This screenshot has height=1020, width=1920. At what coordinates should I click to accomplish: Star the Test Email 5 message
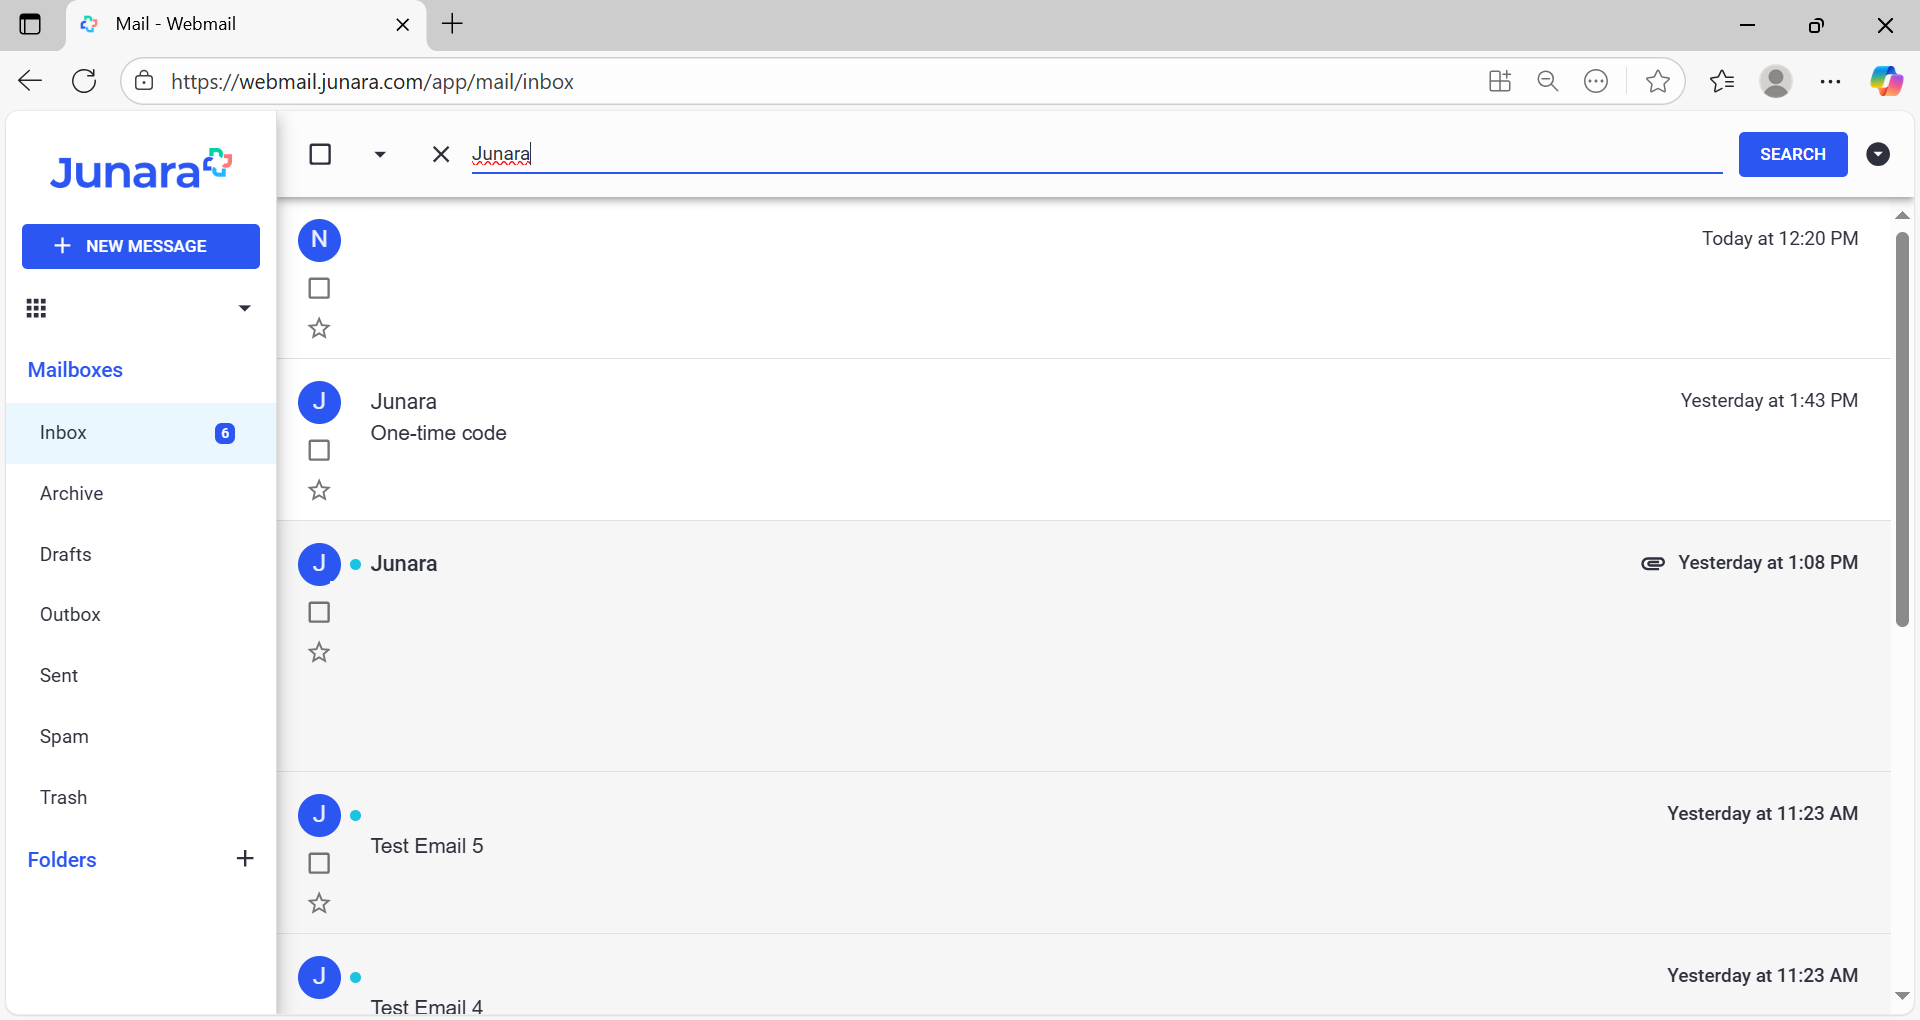319,903
